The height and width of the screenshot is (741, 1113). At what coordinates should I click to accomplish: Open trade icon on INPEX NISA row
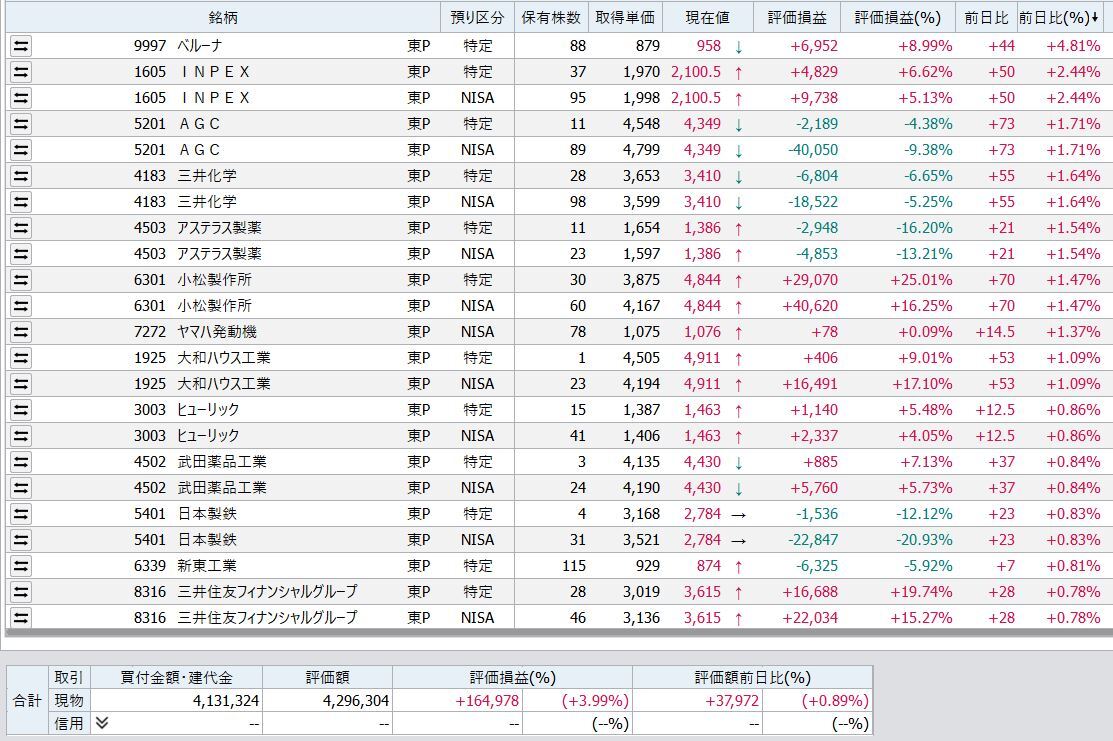tap(21, 98)
